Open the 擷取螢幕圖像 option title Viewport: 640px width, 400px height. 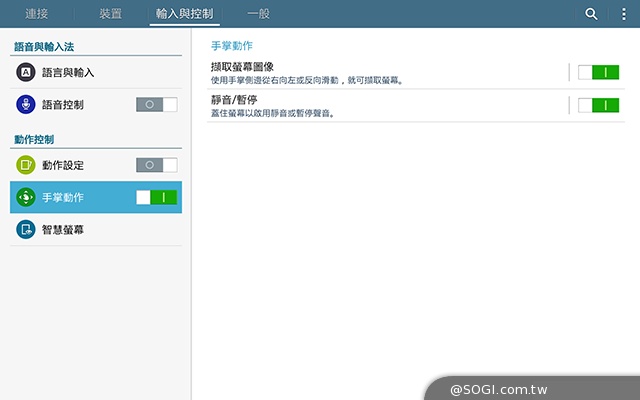(242, 67)
